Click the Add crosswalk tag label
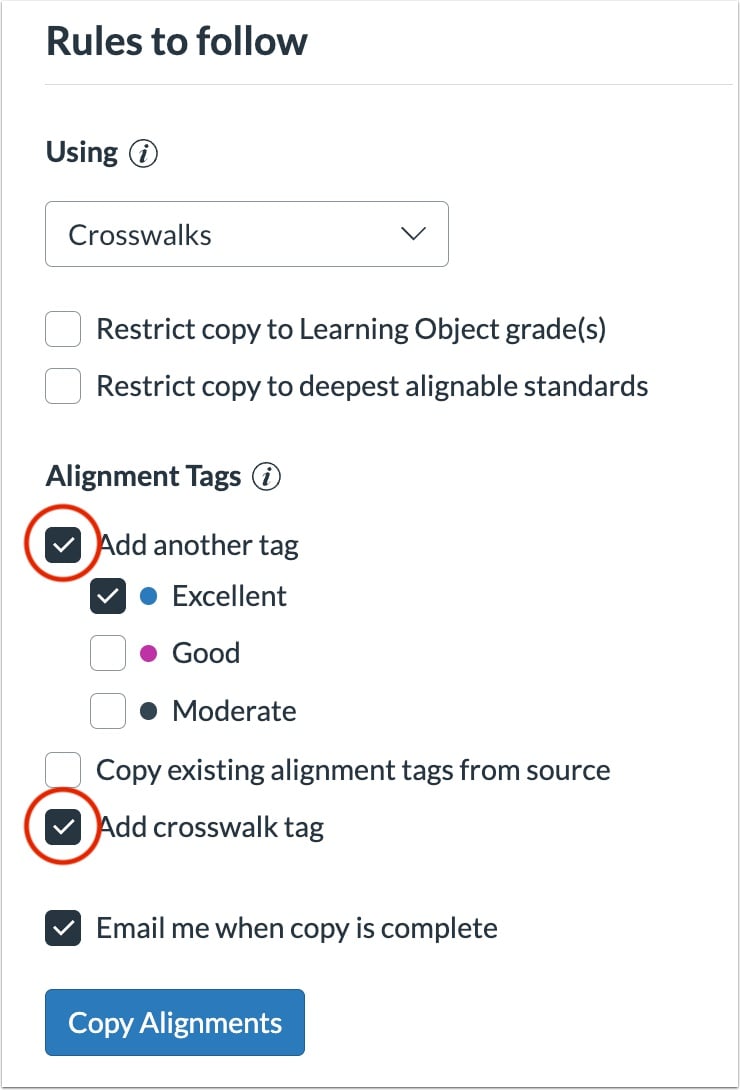This screenshot has height=1090, width=740. [x=211, y=828]
